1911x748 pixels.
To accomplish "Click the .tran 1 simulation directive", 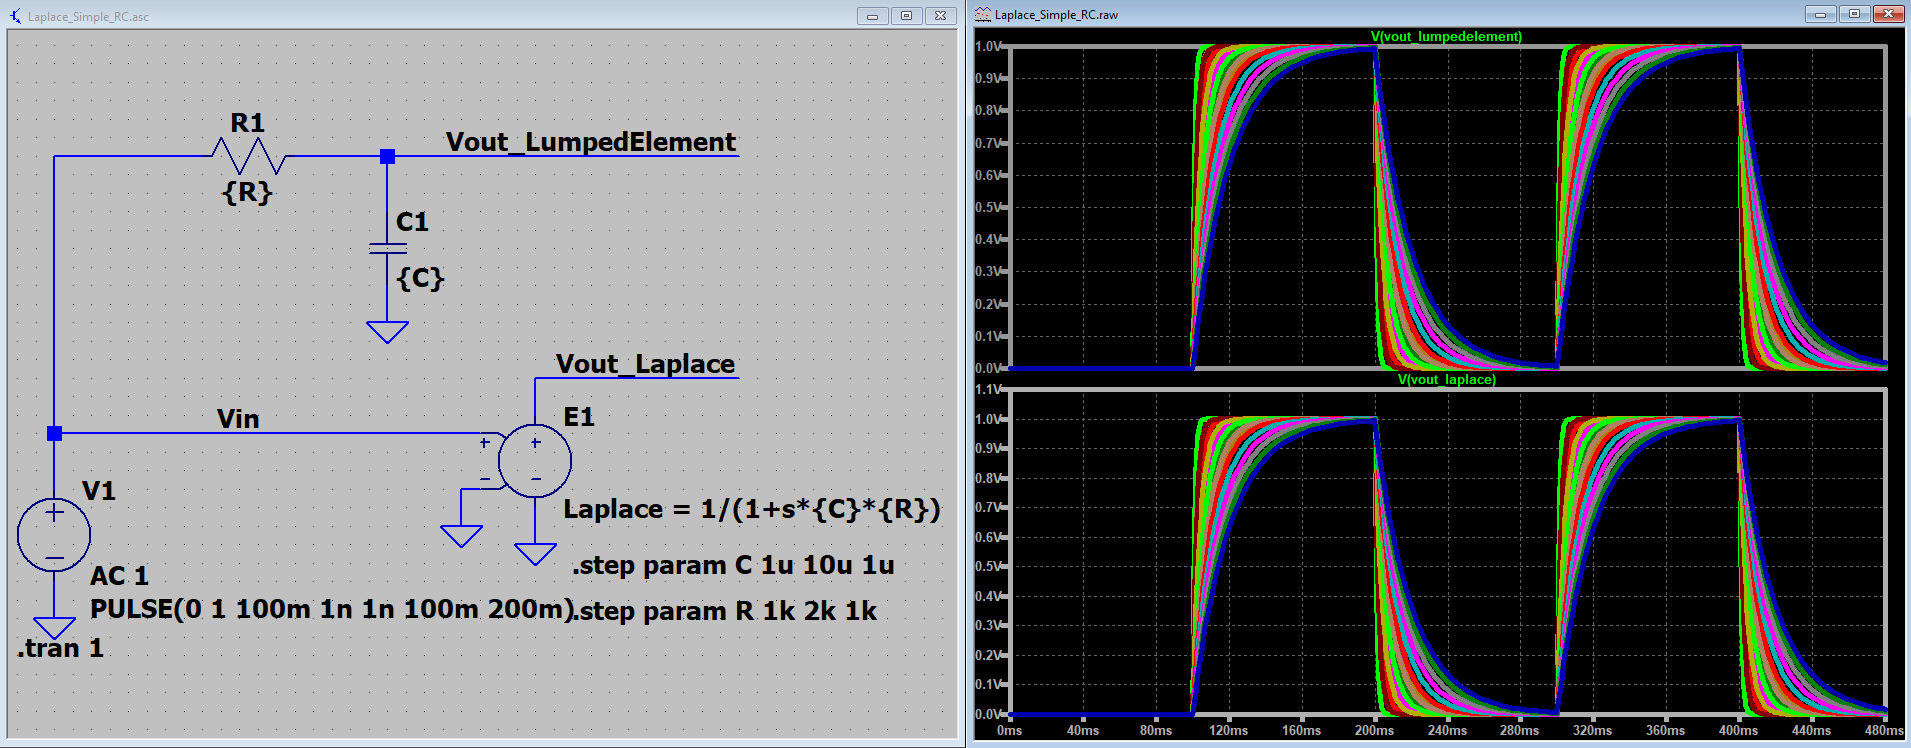I will [60, 648].
